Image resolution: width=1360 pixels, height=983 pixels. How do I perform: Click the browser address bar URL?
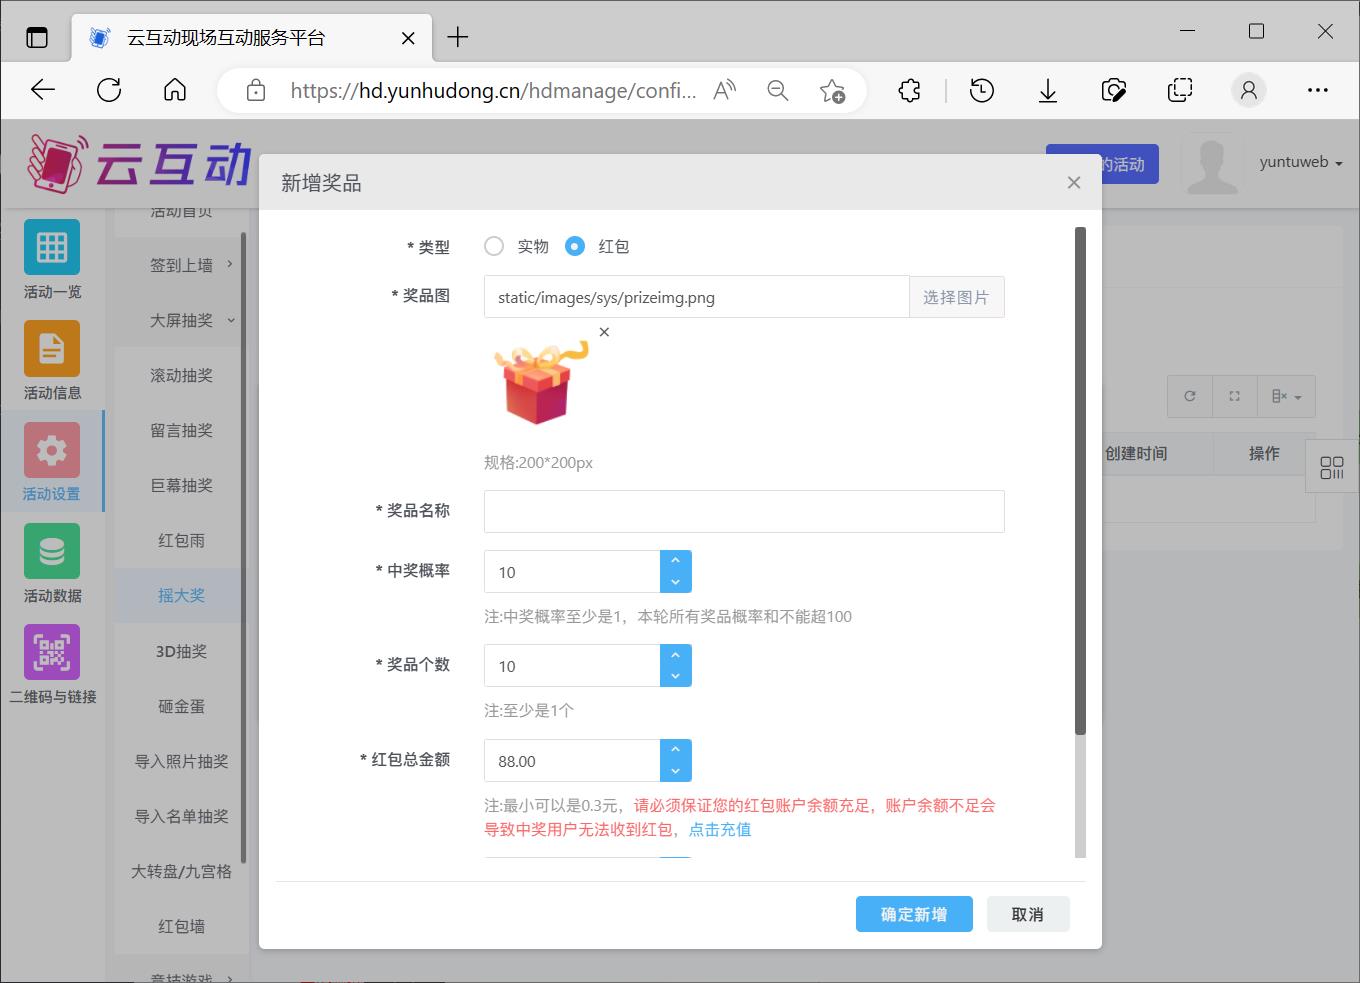493,91
